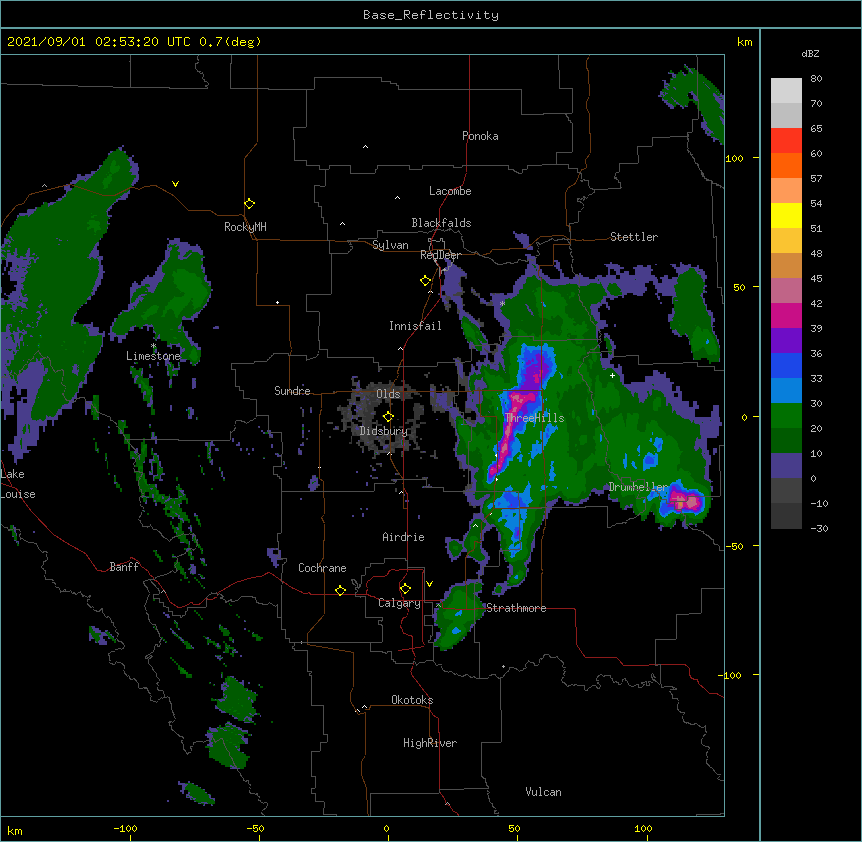This screenshot has width=862, height=842.
Task: Click the purple 39-36 dBZ legend swatch
Action: point(786,341)
